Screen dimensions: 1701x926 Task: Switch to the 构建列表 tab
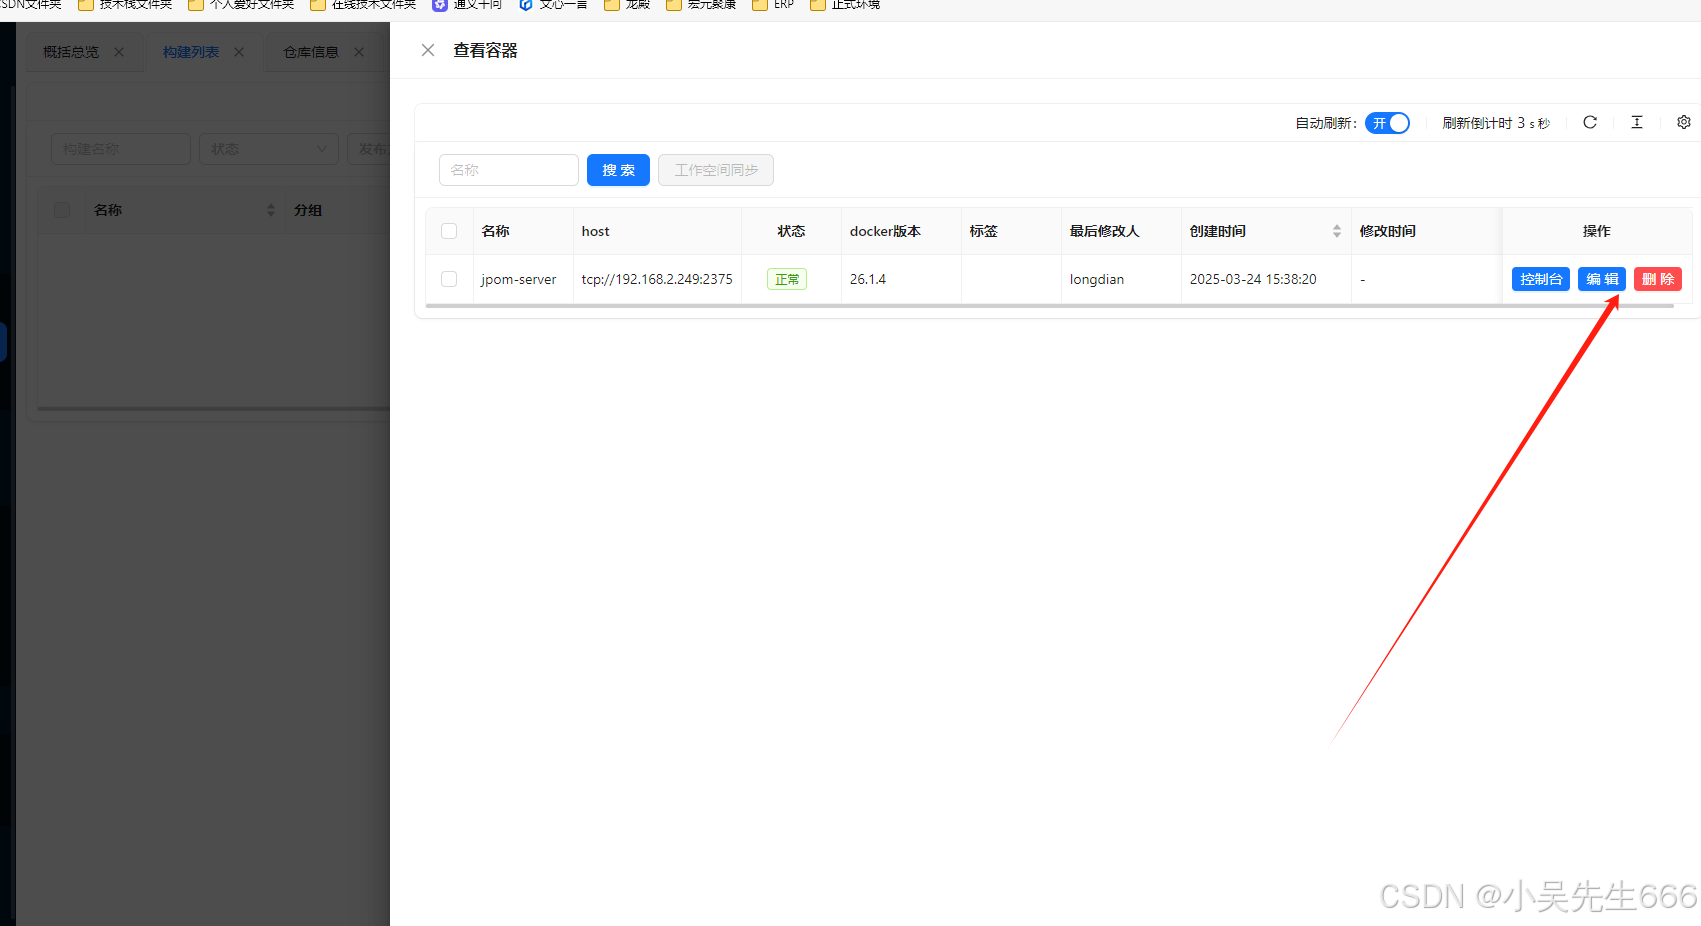[x=190, y=52]
